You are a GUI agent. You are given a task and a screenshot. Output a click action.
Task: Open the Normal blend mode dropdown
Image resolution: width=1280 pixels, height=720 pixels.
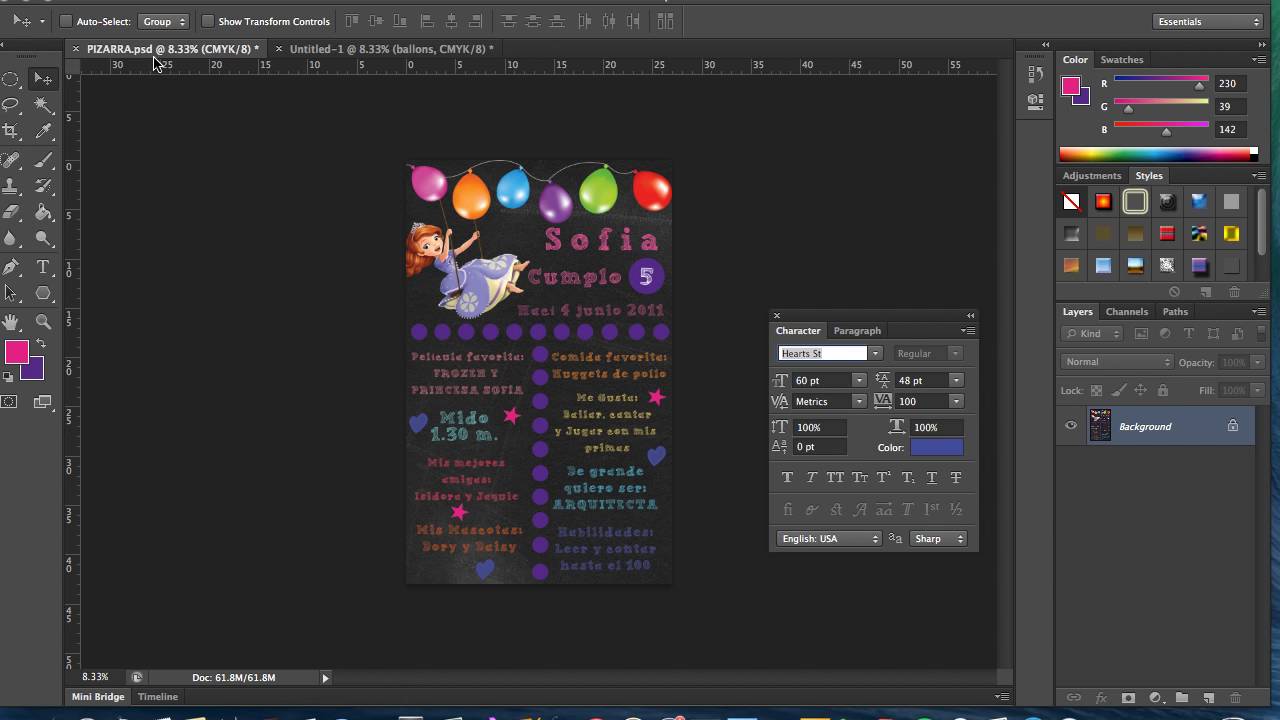click(x=1117, y=362)
